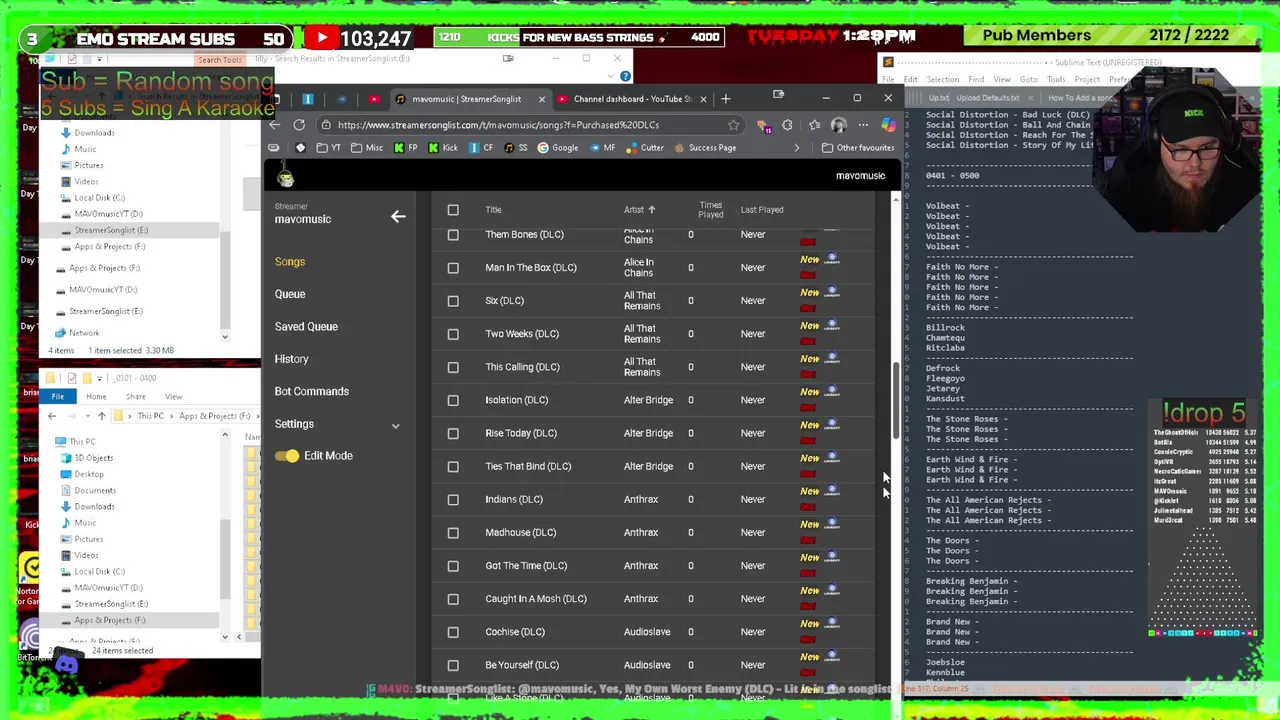This screenshot has width=1280, height=720.
Task: Open the YT bookmarks folder
Action: 329,148
